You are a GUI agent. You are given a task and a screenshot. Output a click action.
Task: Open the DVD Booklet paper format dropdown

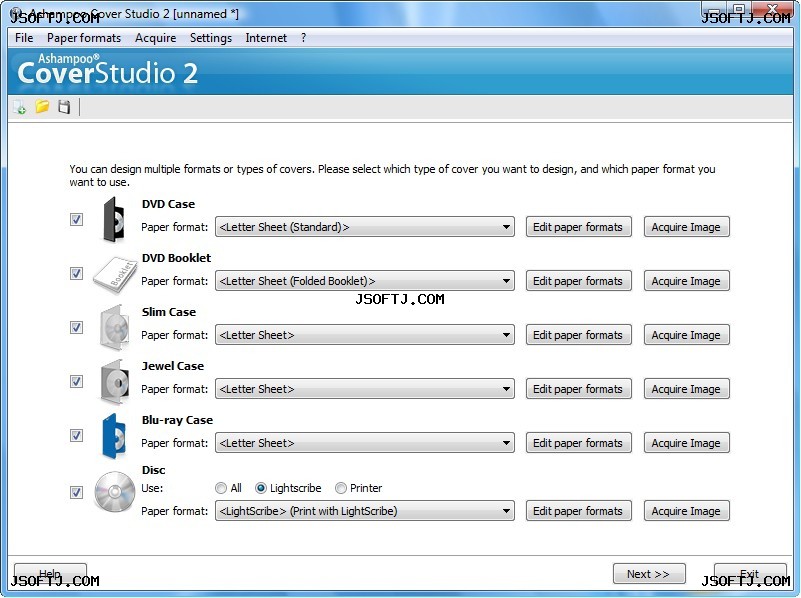coord(365,281)
